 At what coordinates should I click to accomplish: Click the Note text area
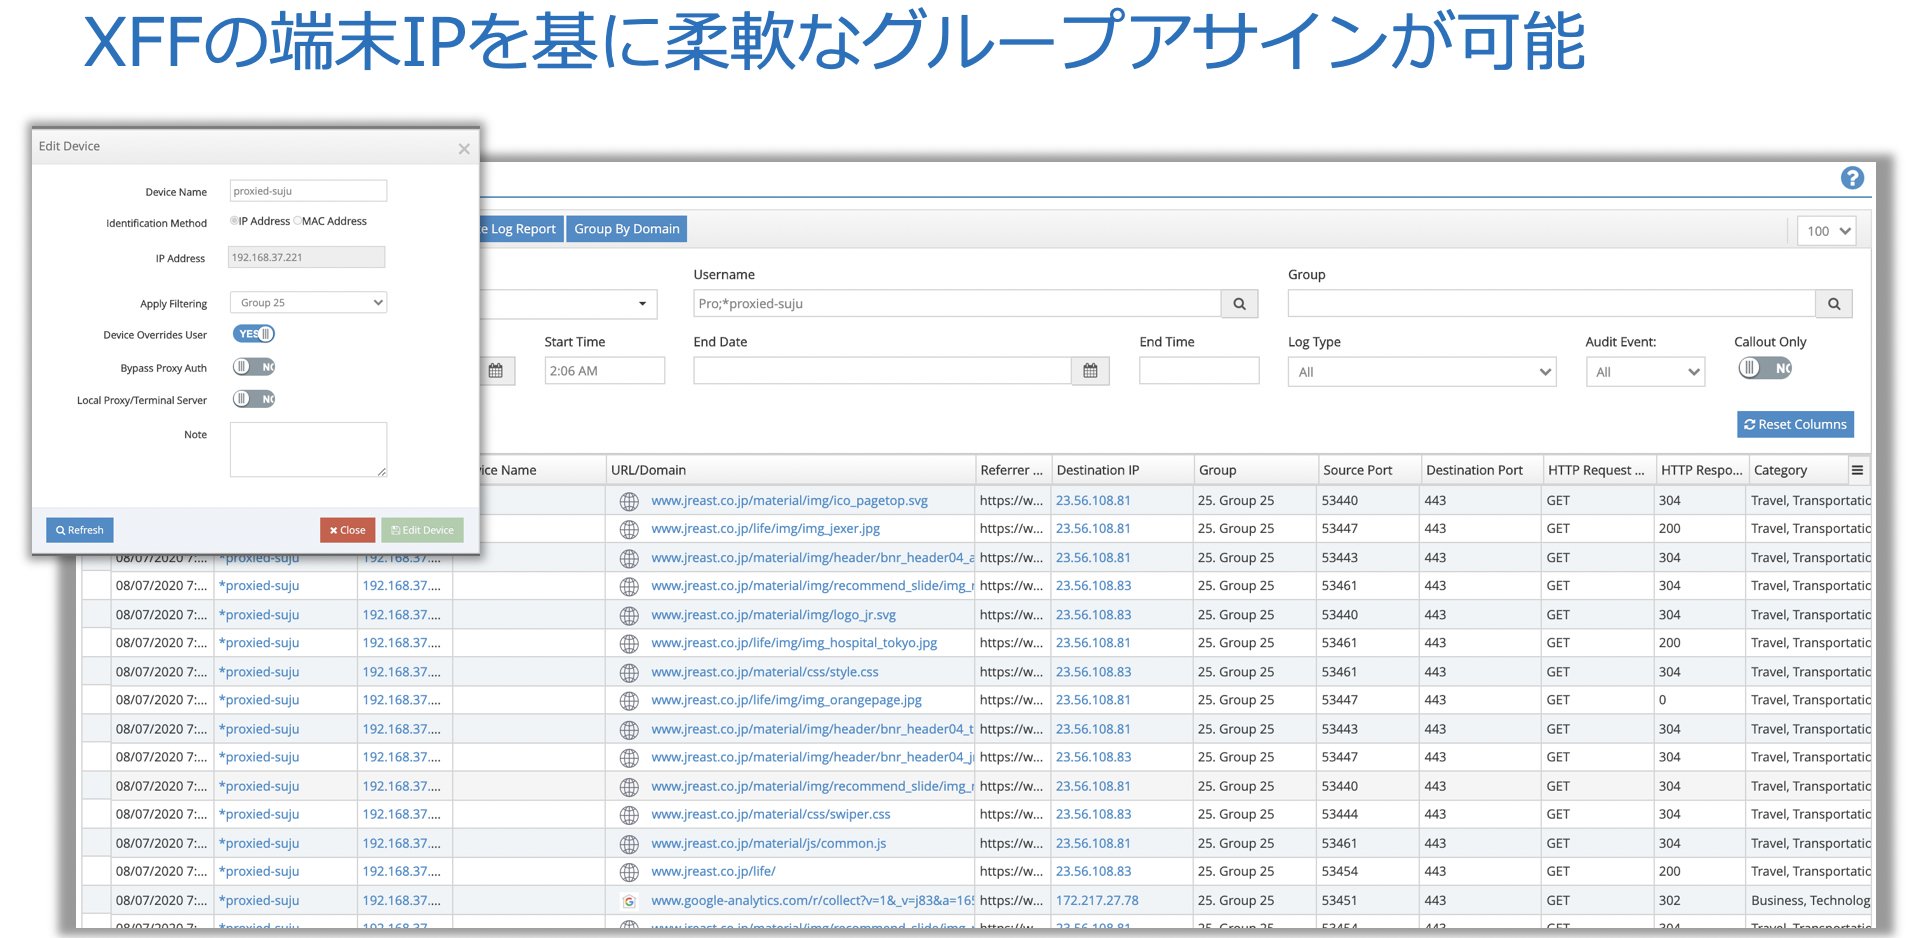coord(308,450)
